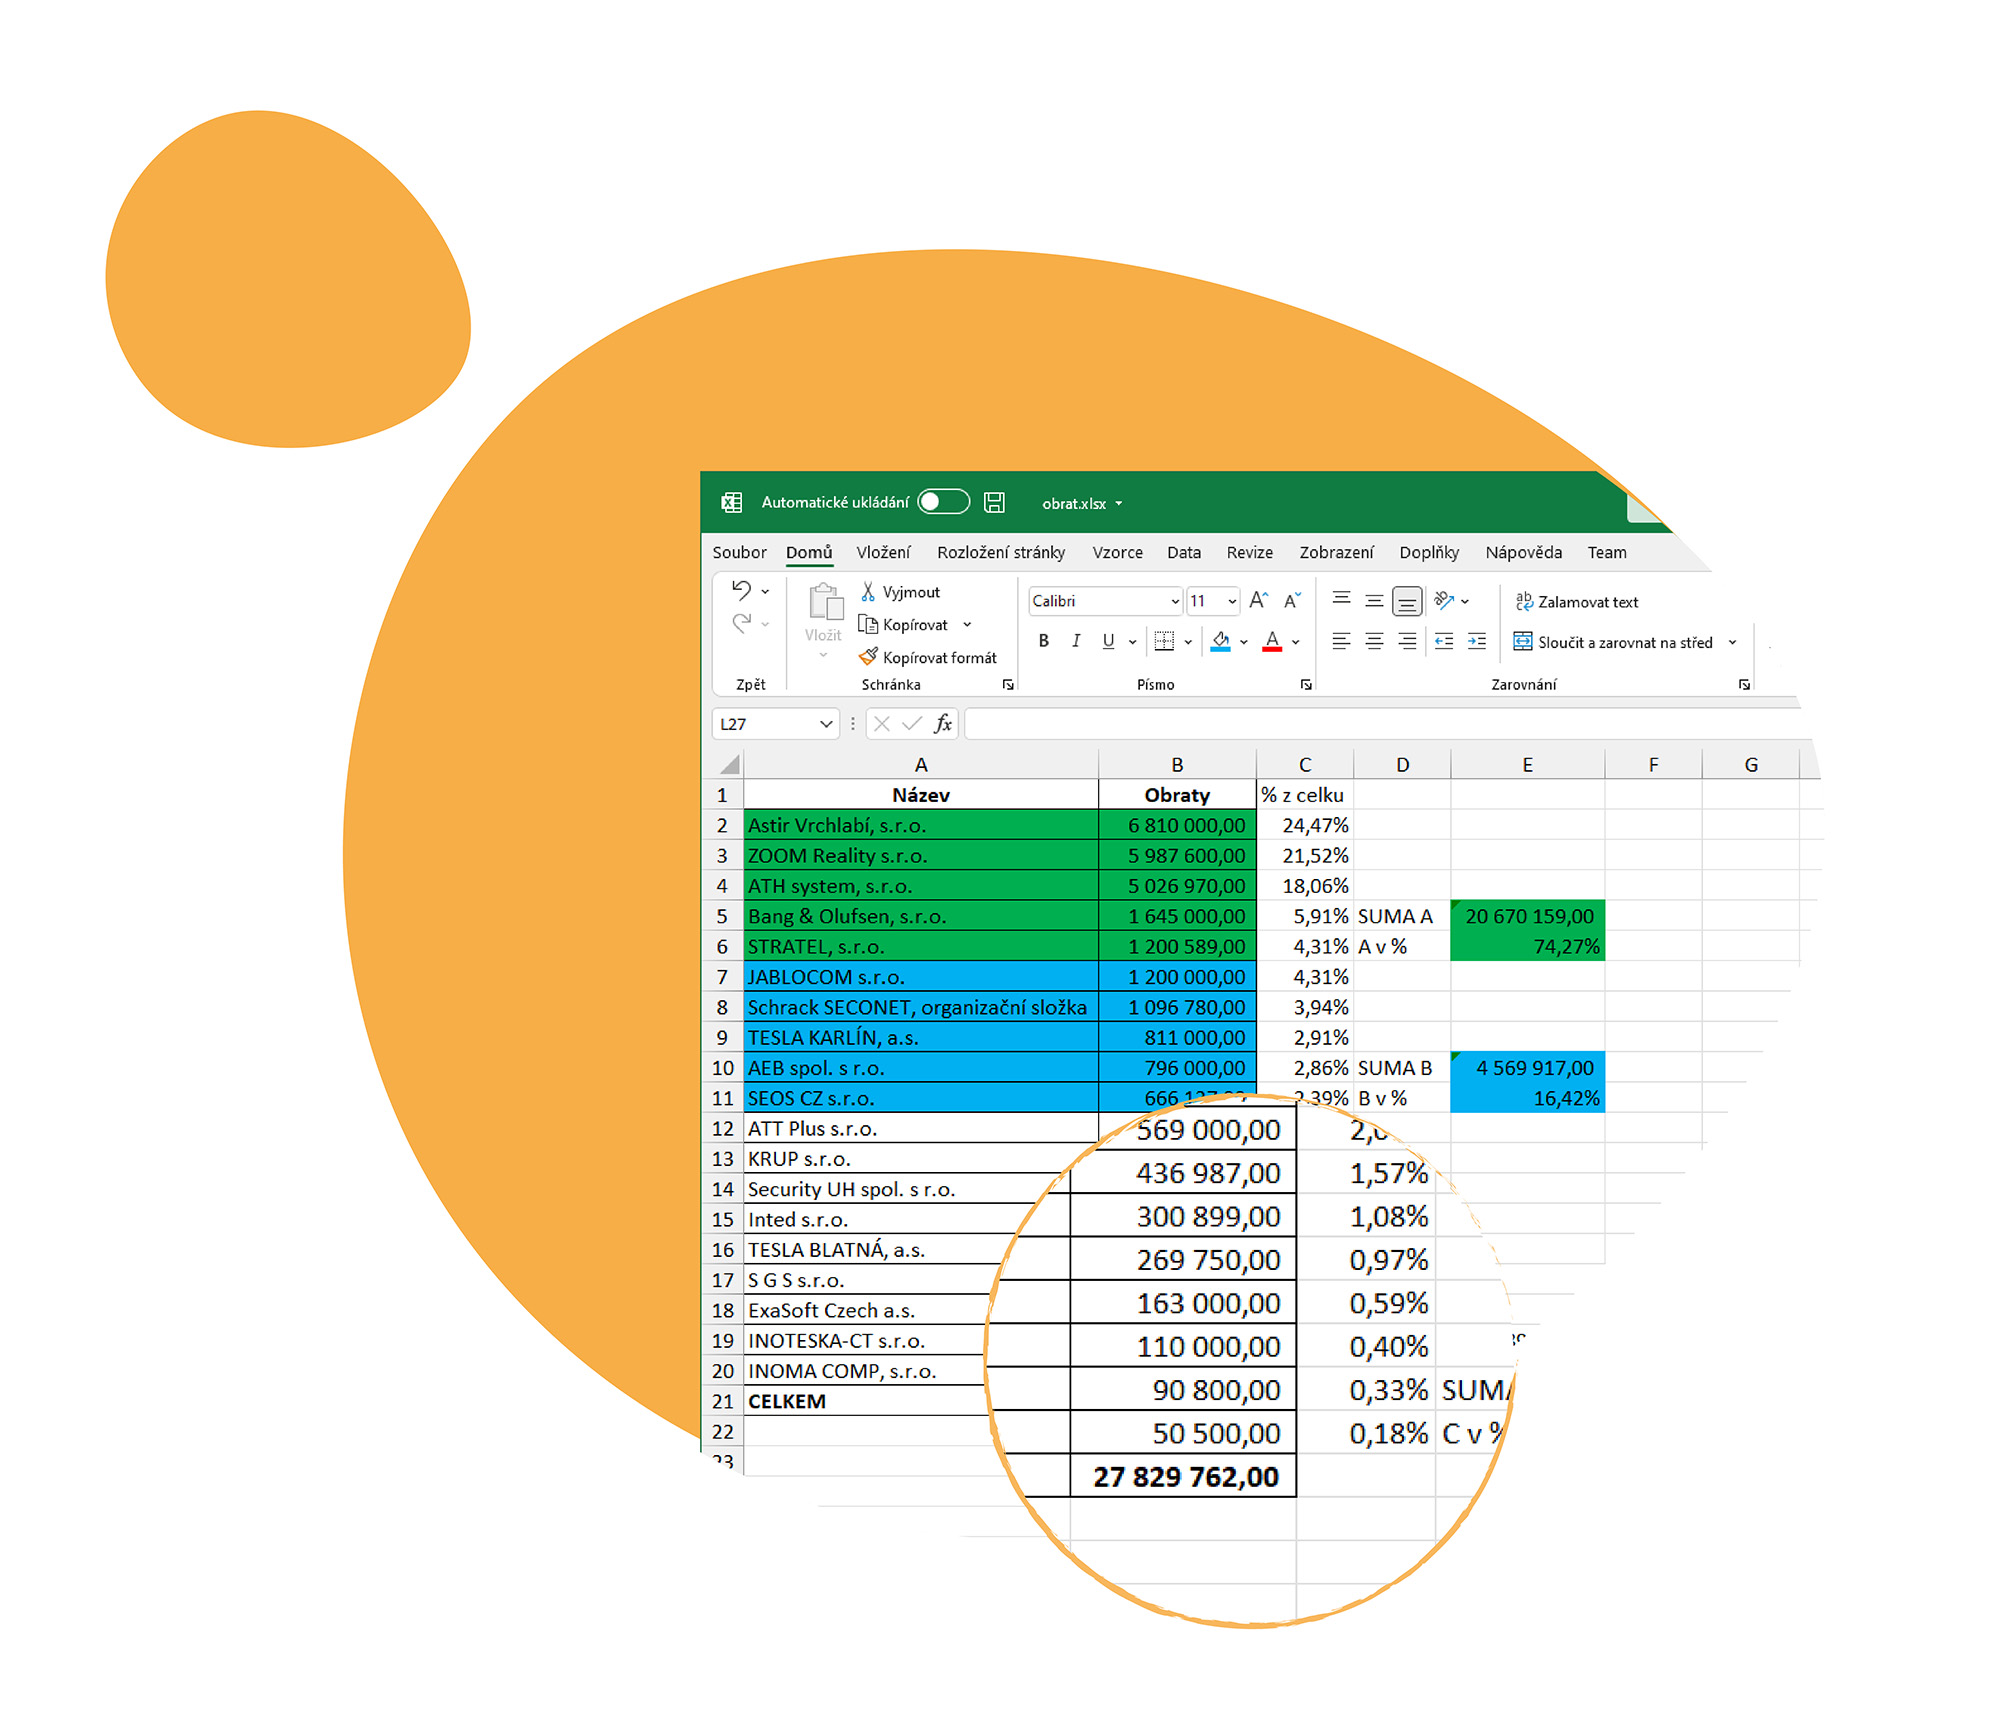
Task: Open the Calibri font name dropdown
Action: 1175,601
